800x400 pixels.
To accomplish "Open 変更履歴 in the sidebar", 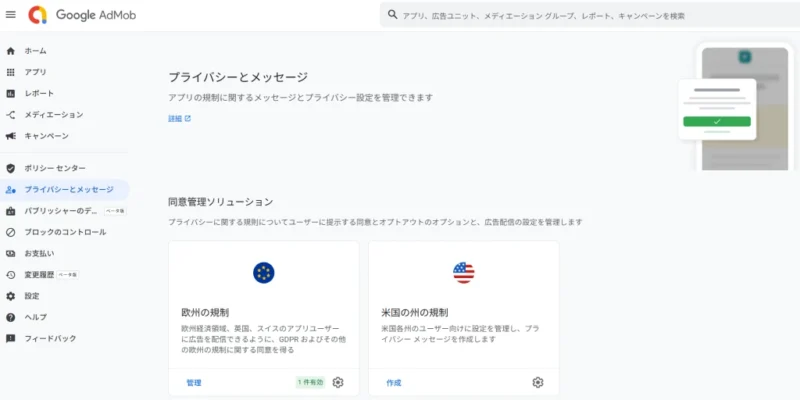I will point(39,275).
